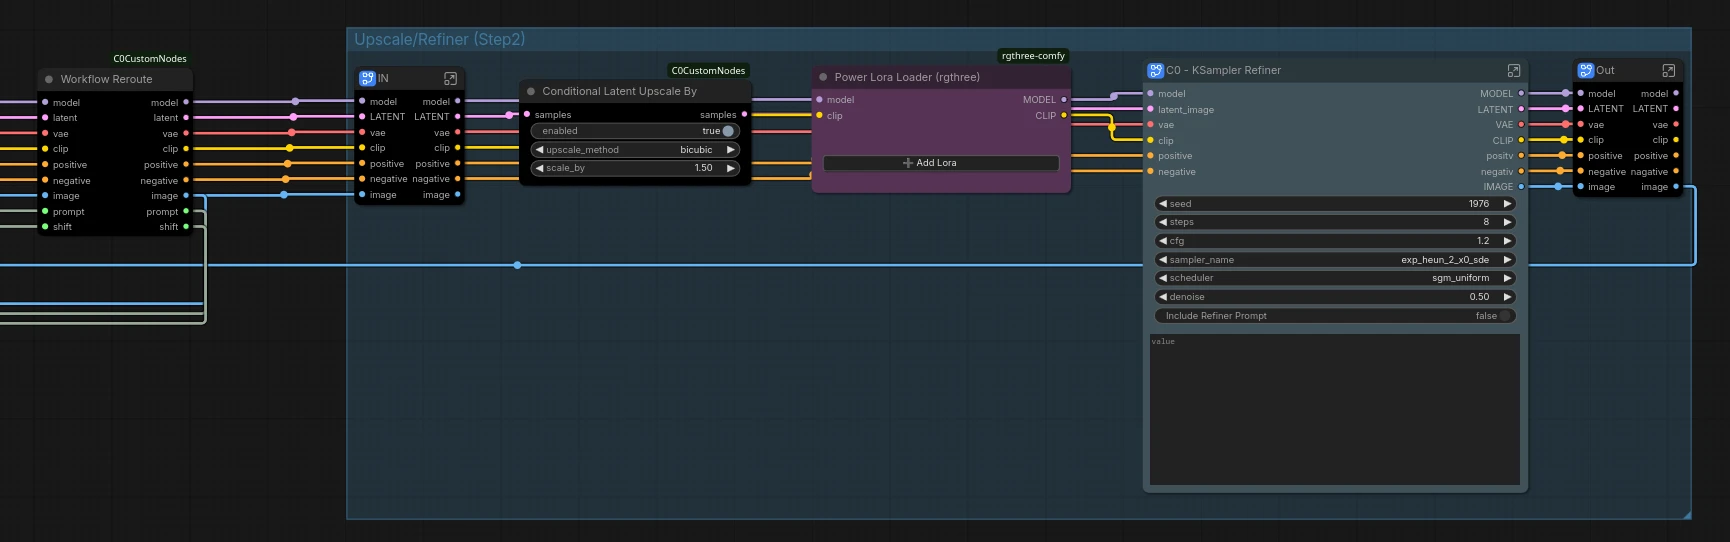1730x542 pixels.
Task: Increase seed with the right arrow
Action: pos(1507,204)
